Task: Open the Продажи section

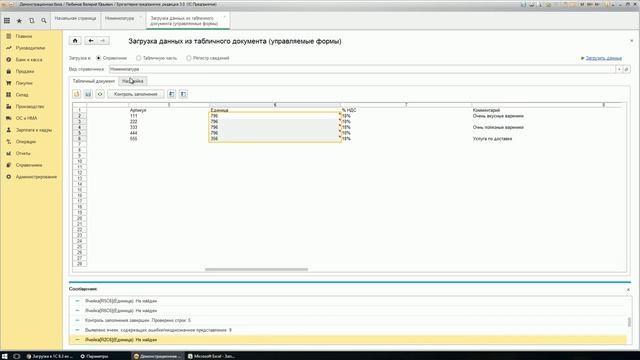Action: pos(25,71)
